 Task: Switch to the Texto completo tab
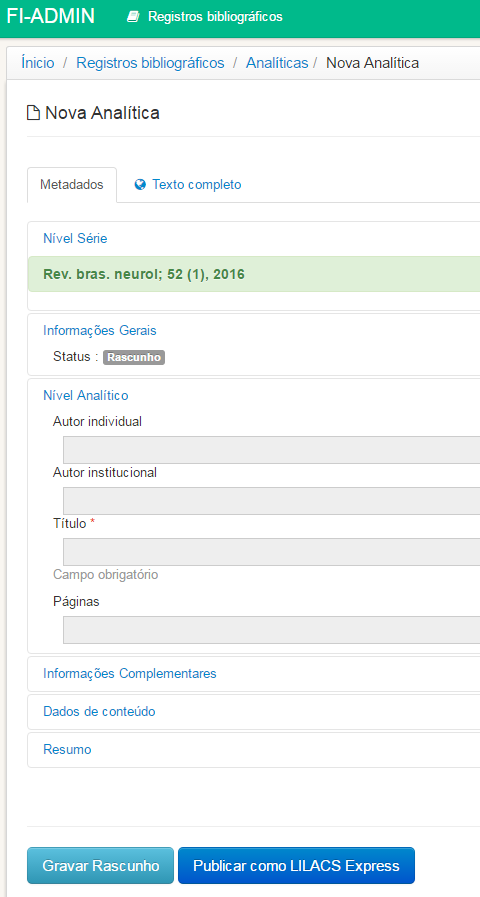click(188, 185)
